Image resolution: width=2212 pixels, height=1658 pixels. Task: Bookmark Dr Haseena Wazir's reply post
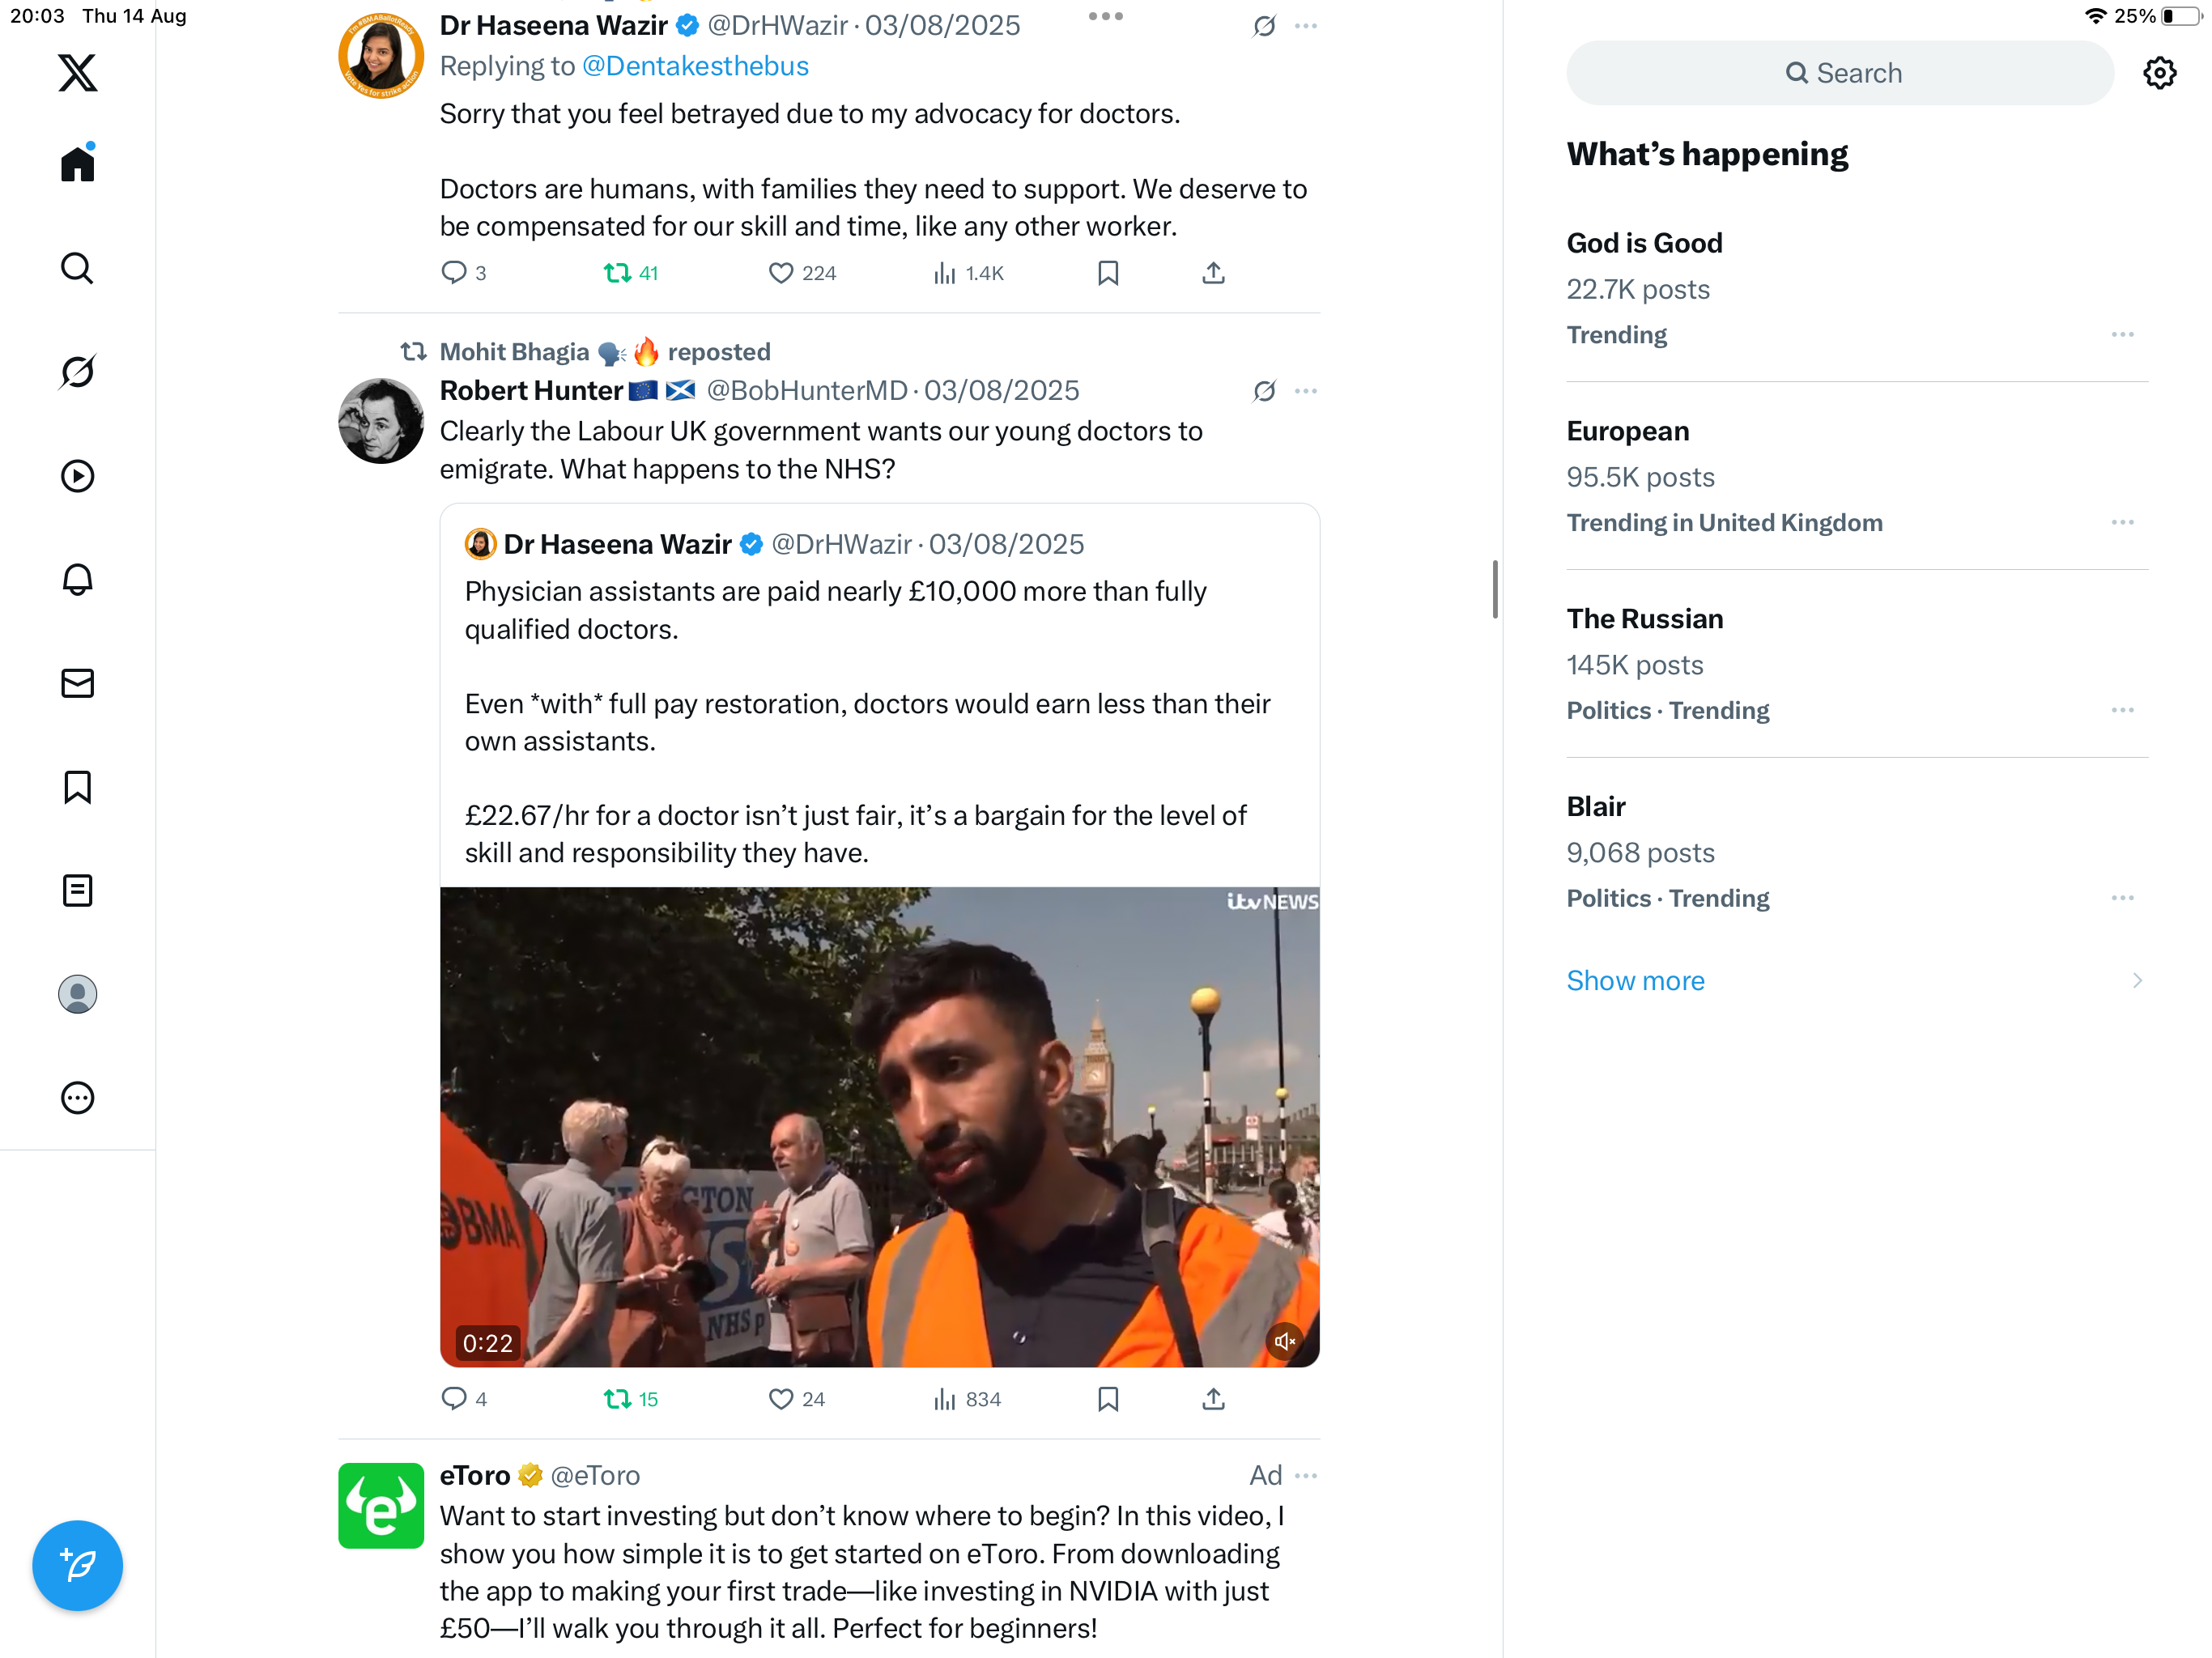1108,273
